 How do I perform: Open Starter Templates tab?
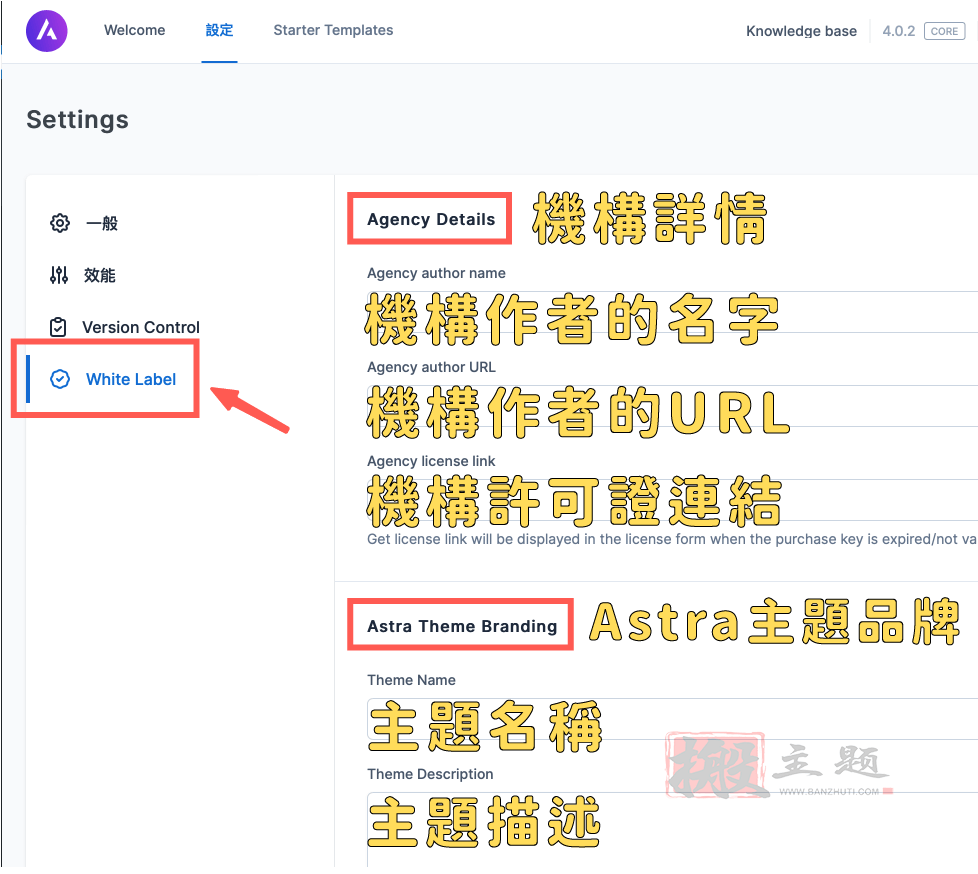pos(333,30)
